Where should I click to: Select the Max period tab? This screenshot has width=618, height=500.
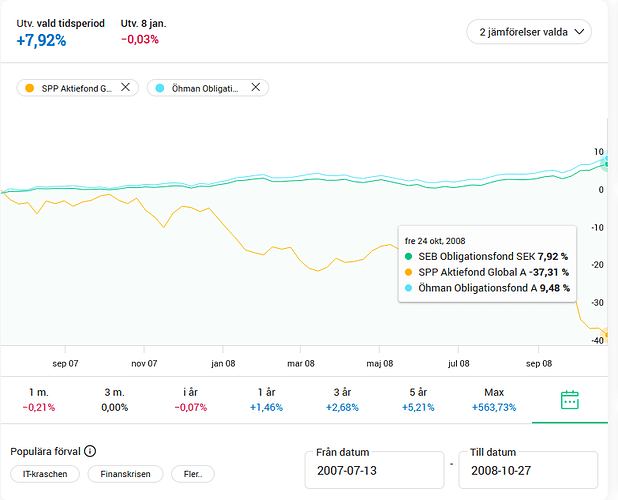tap(494, 400)
